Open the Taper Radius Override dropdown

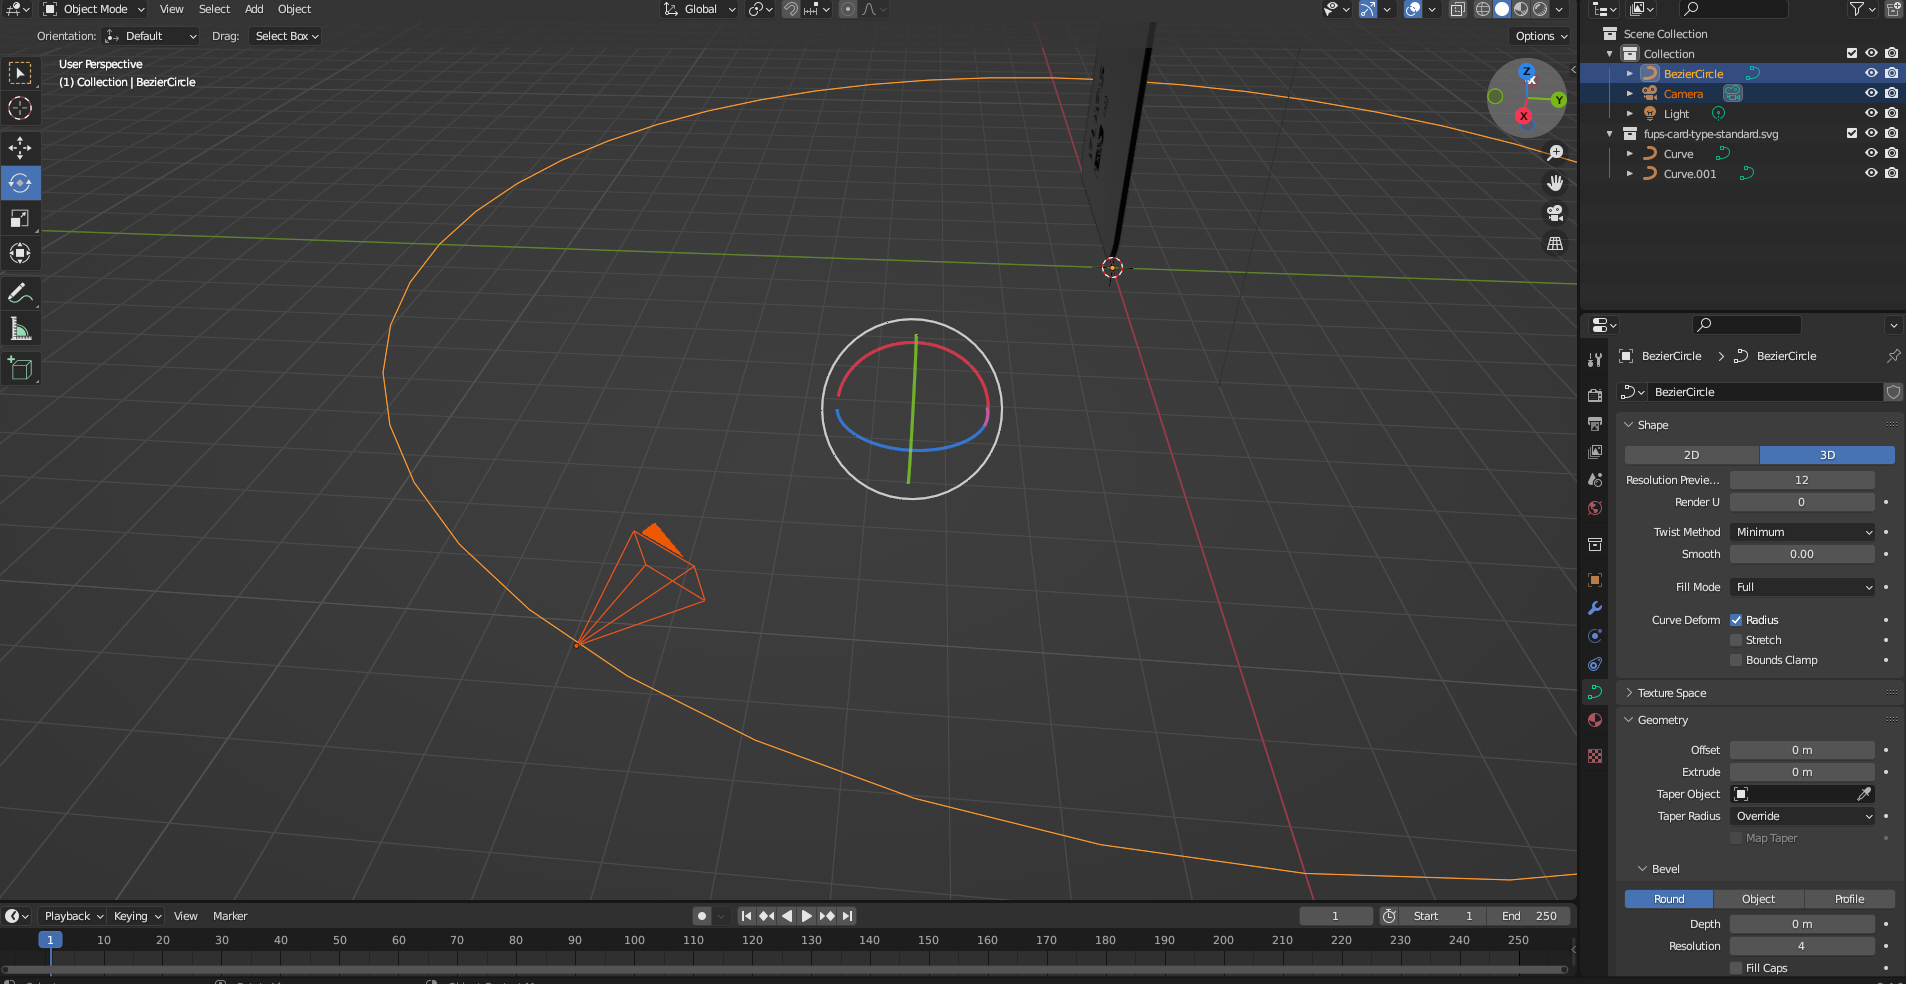click(x=1803, y=816)
